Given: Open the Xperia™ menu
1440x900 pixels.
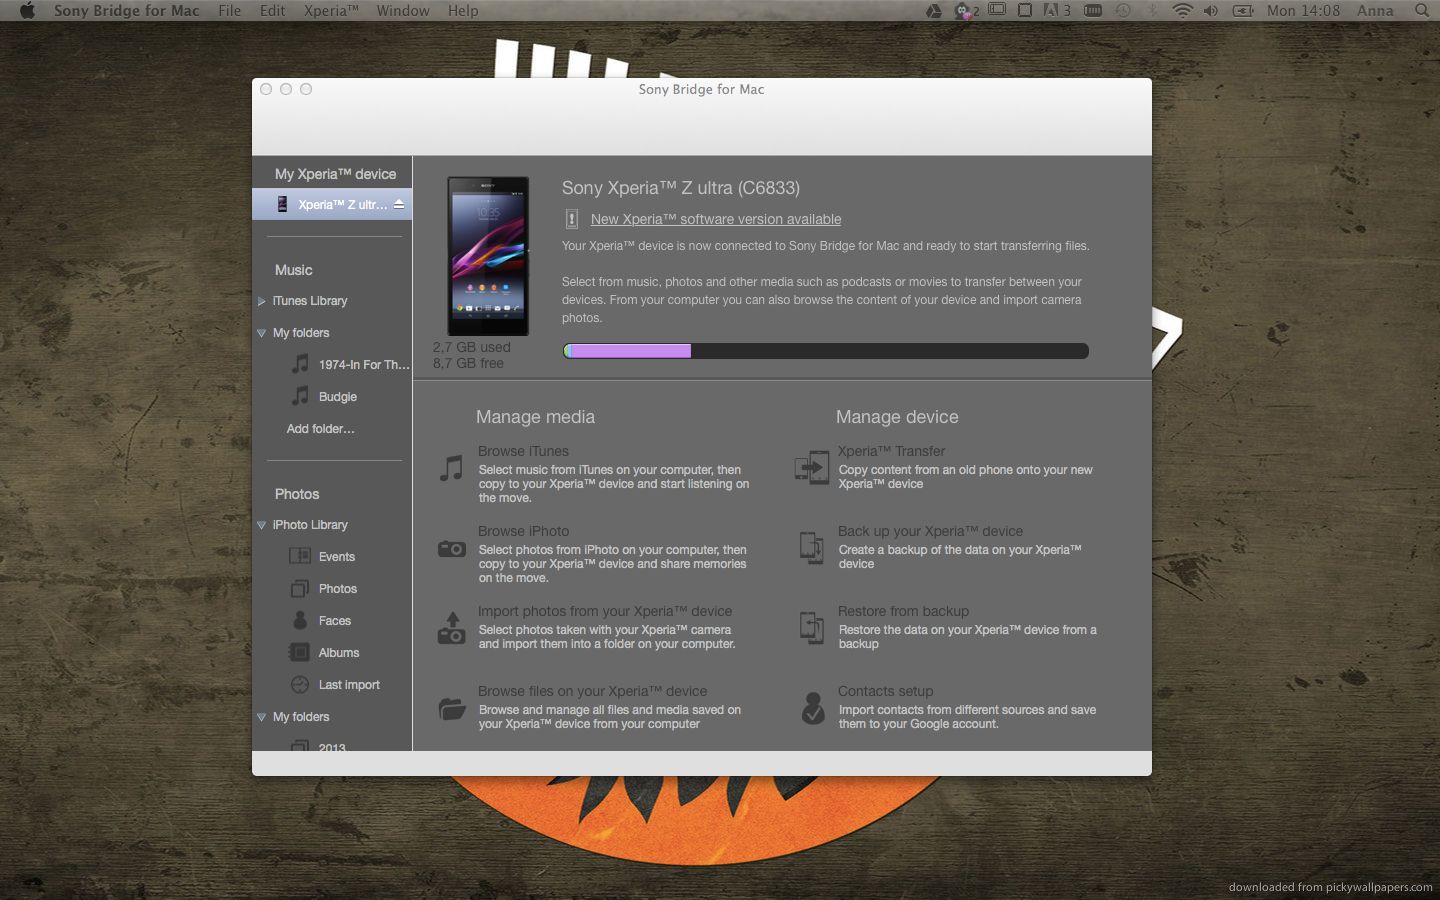Looking at the screenshot, I should 331,11.
